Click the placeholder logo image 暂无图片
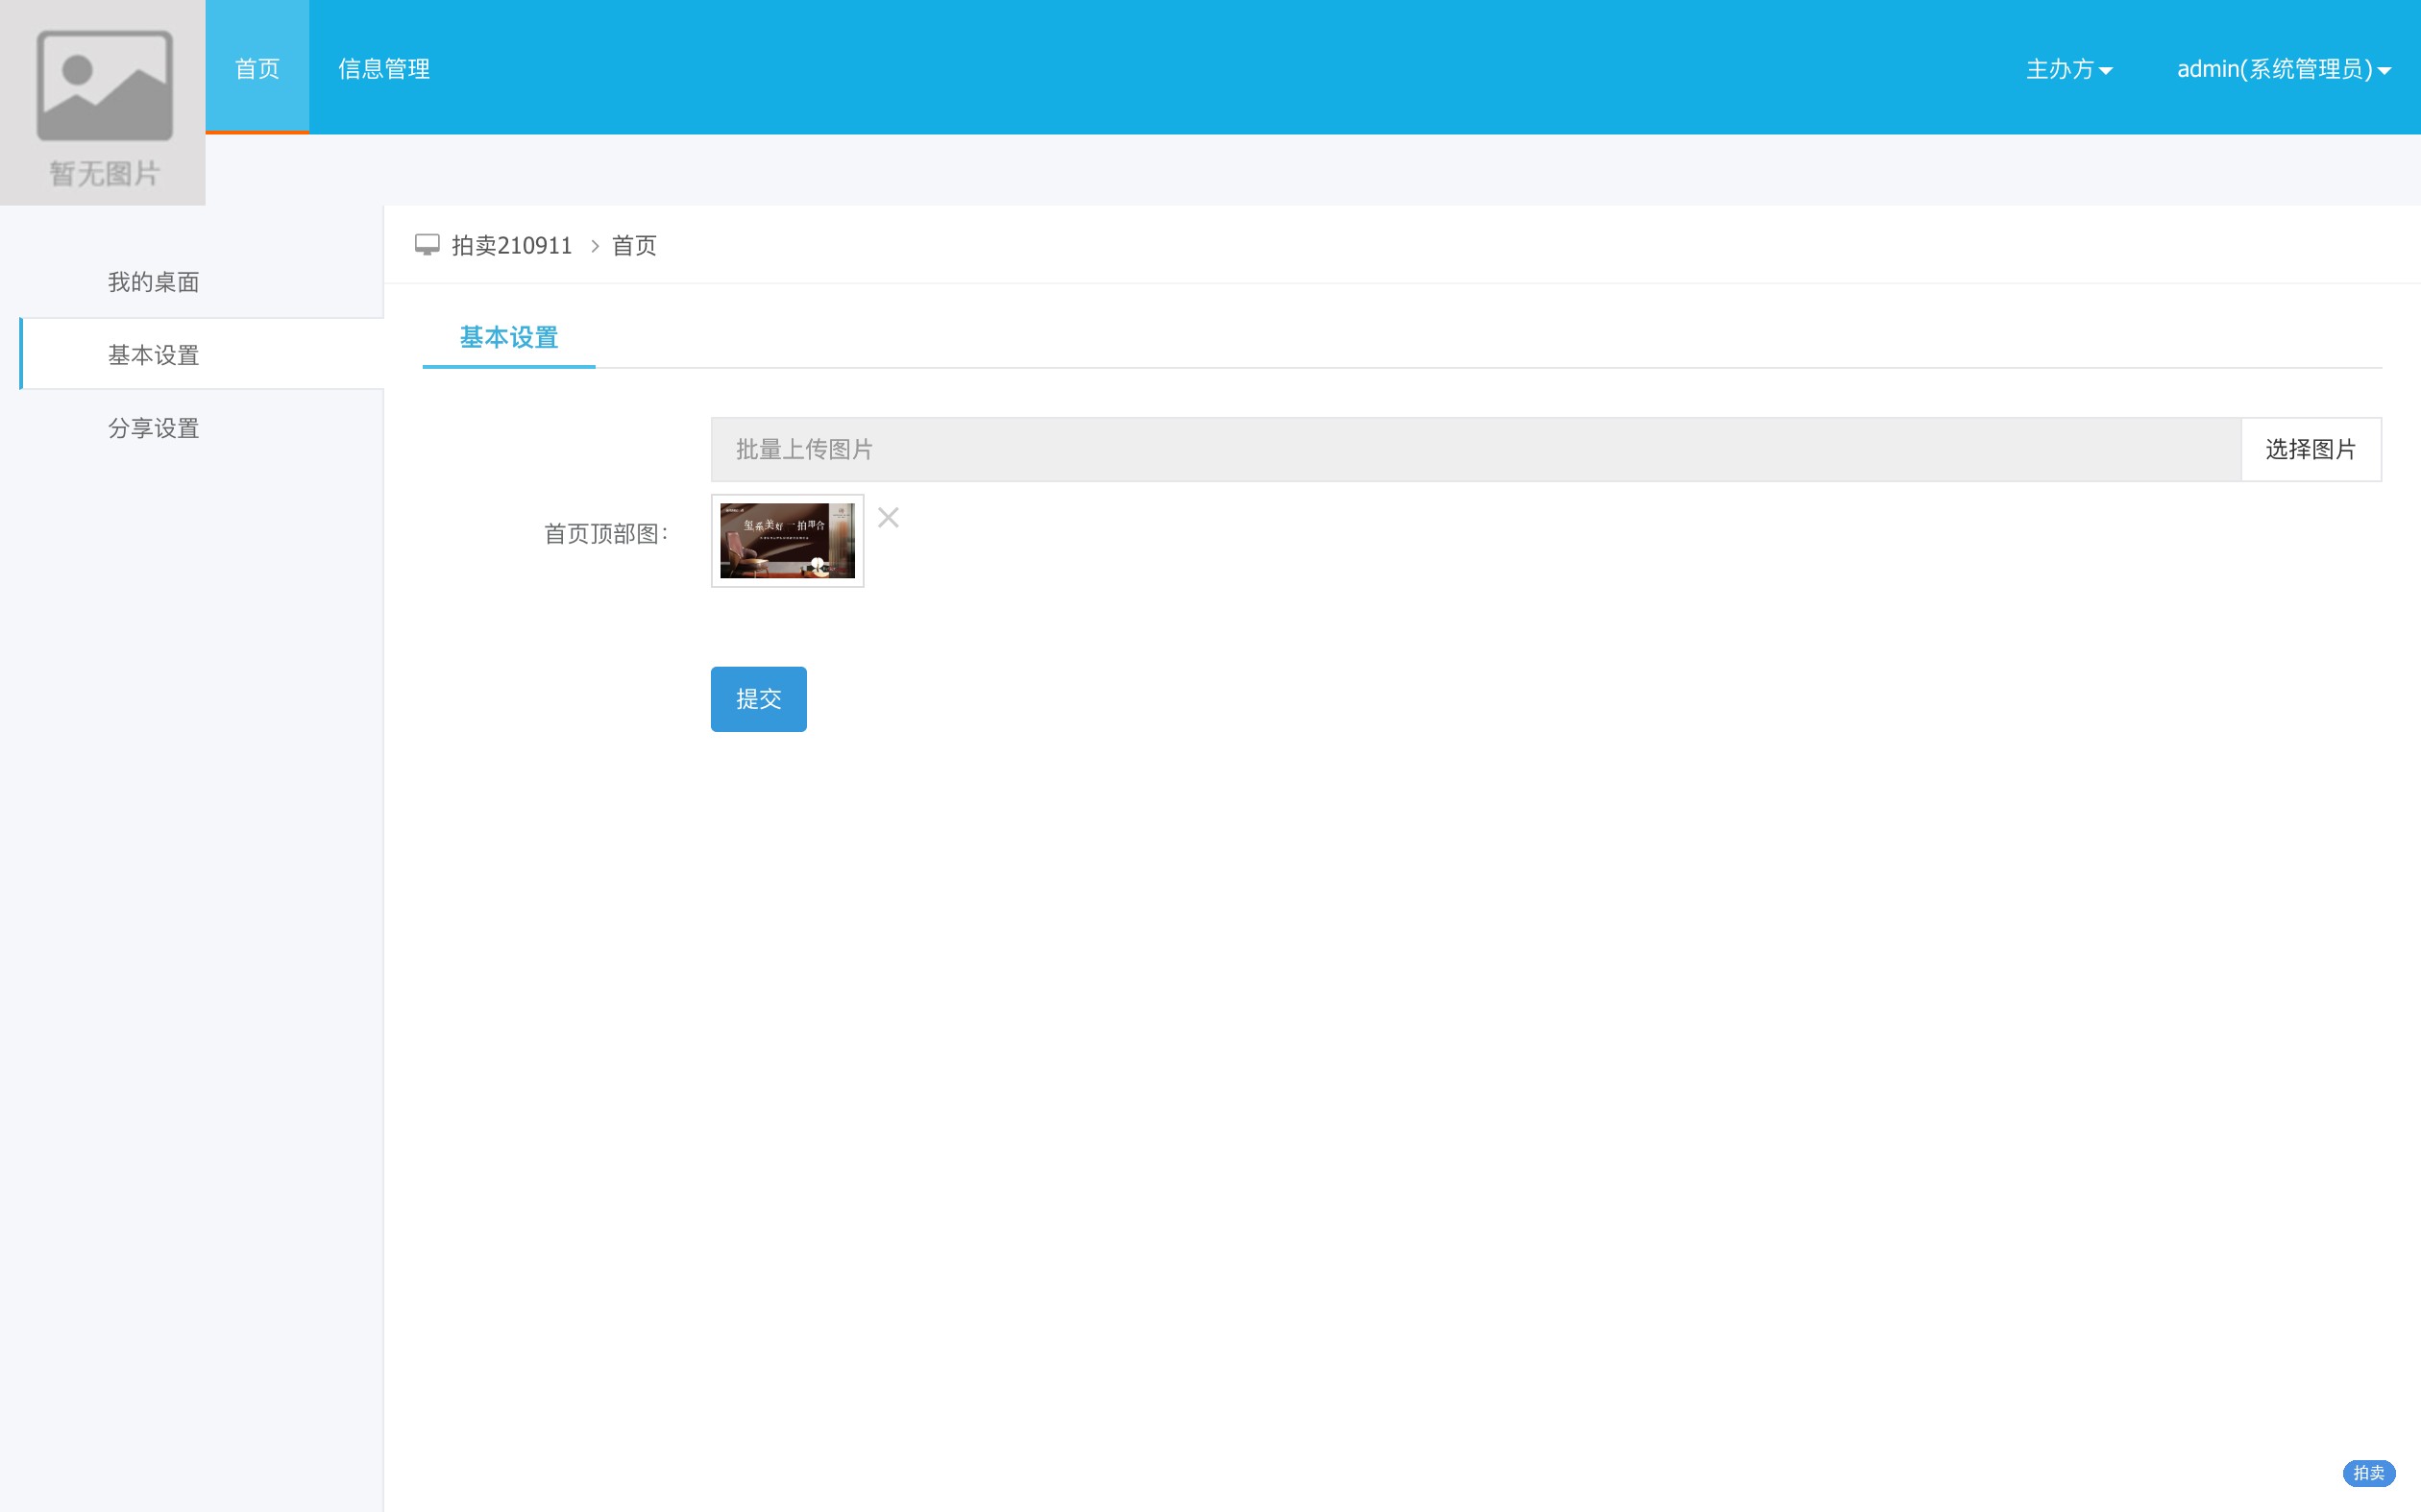2421x1512 pixels. pos(103,103)
